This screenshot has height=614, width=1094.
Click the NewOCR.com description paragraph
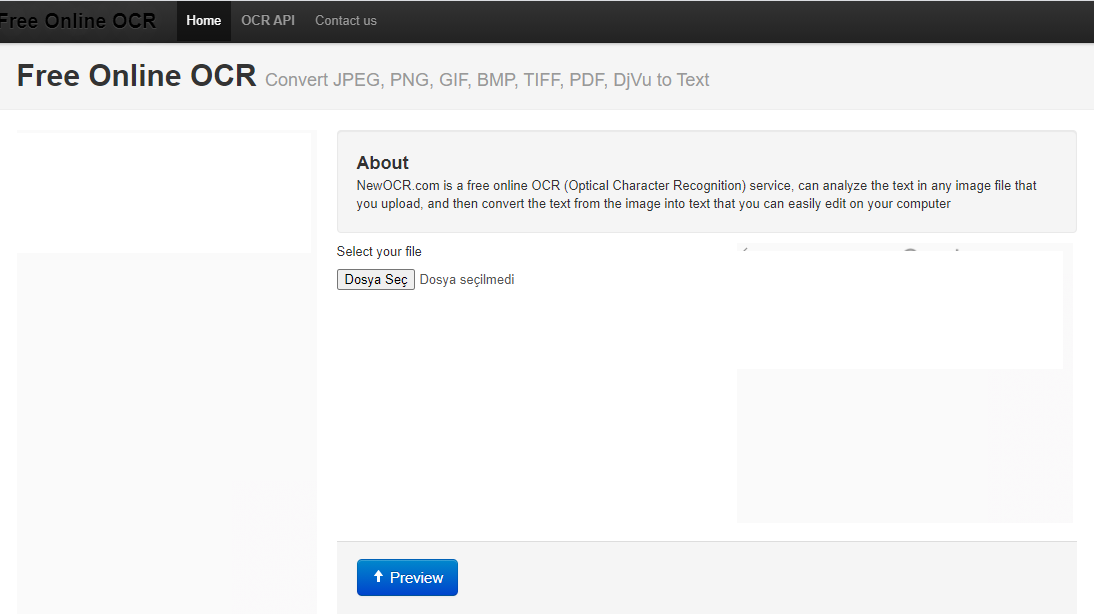(696, 195)
